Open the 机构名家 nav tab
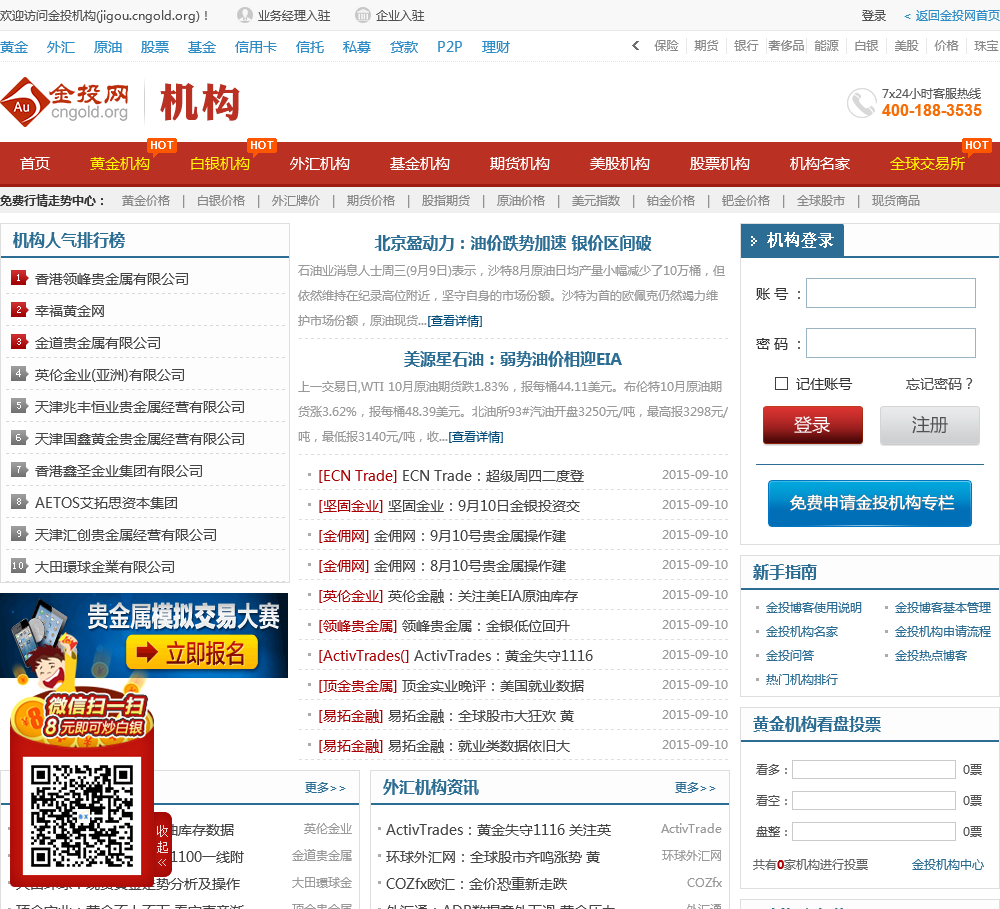Screen dimensions: 1000x909 pos(820,164)
